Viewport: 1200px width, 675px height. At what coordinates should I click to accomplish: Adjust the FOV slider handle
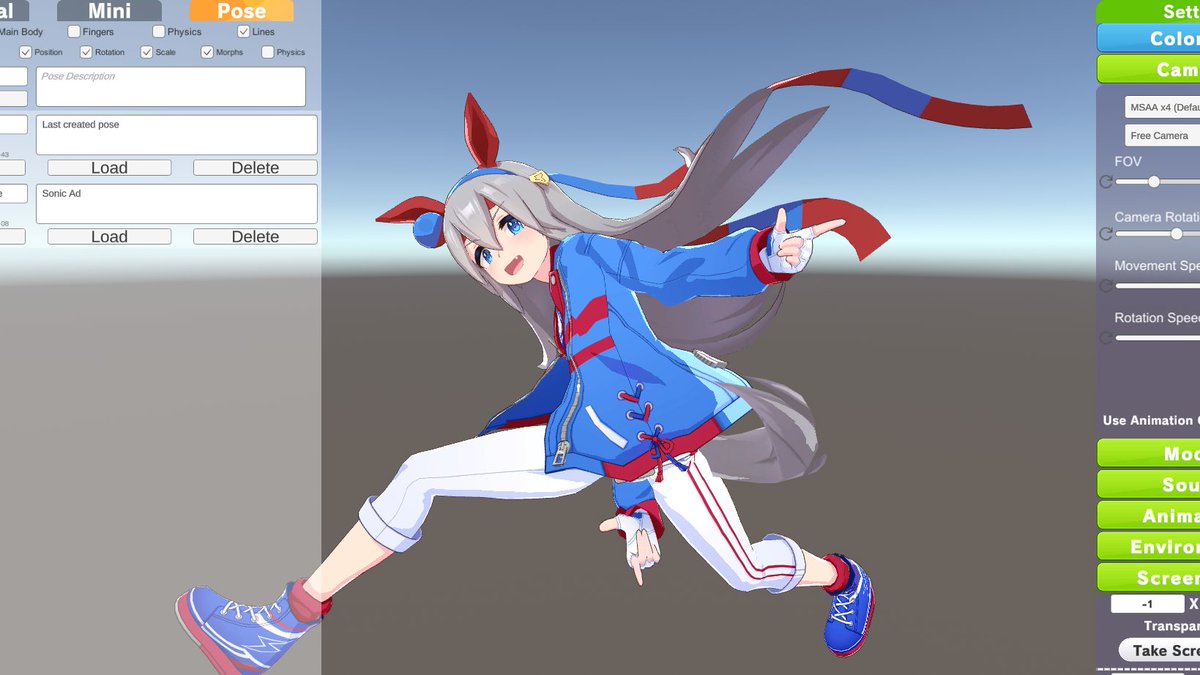1154,182
